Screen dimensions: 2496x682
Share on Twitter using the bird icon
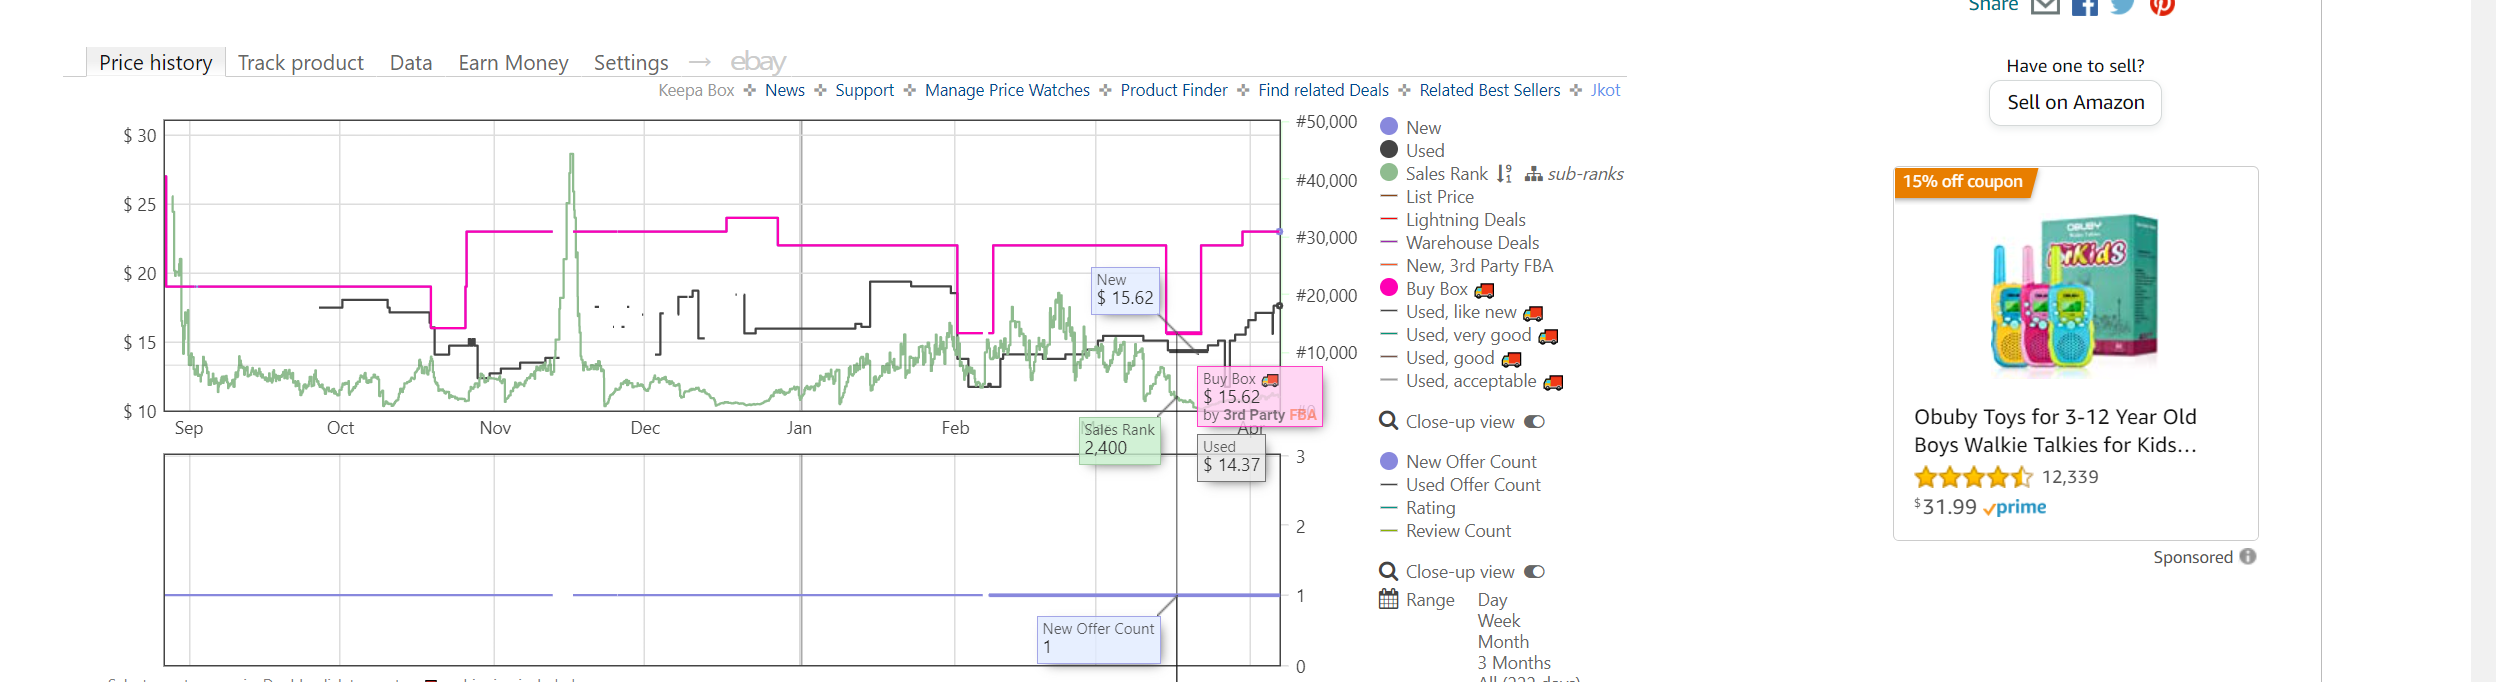[2122, 6]
